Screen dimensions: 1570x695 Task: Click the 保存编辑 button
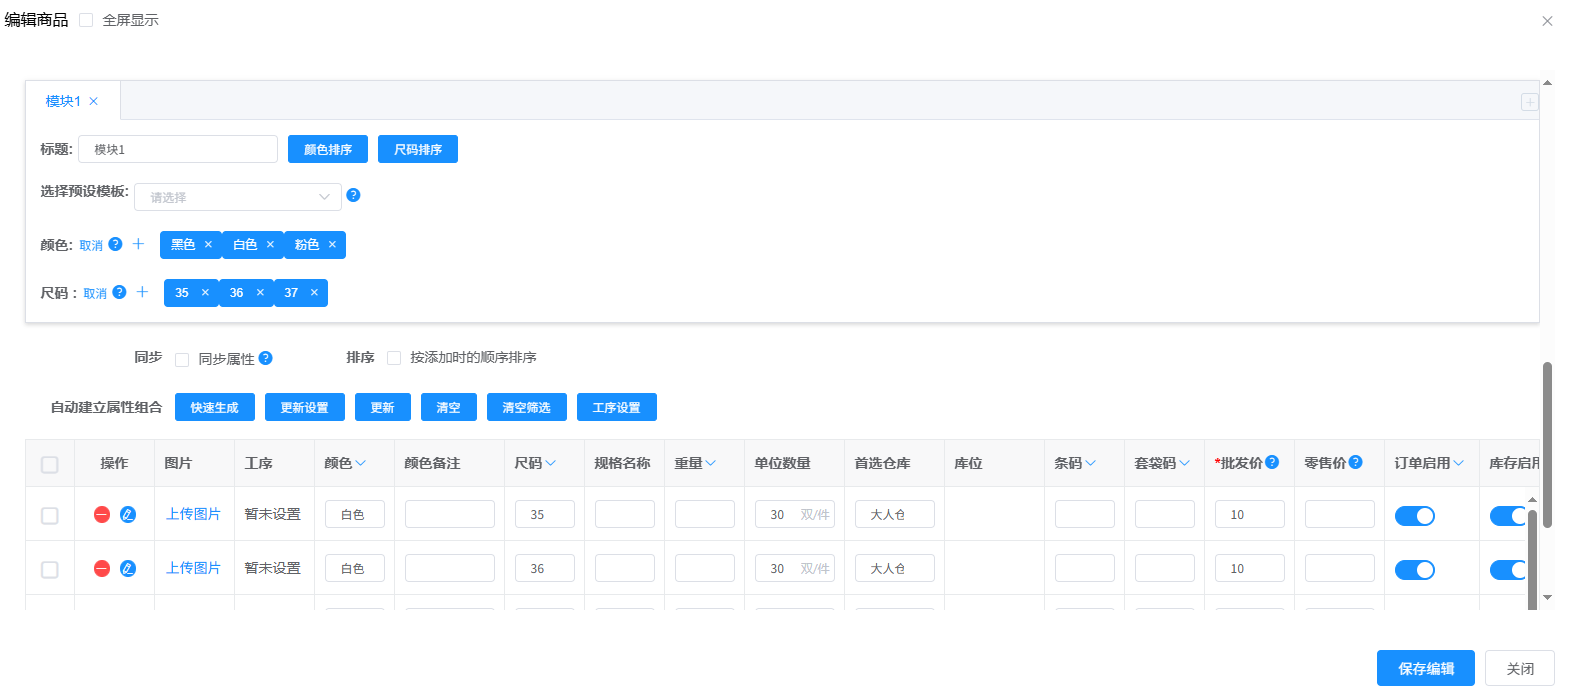point(1425,668)
